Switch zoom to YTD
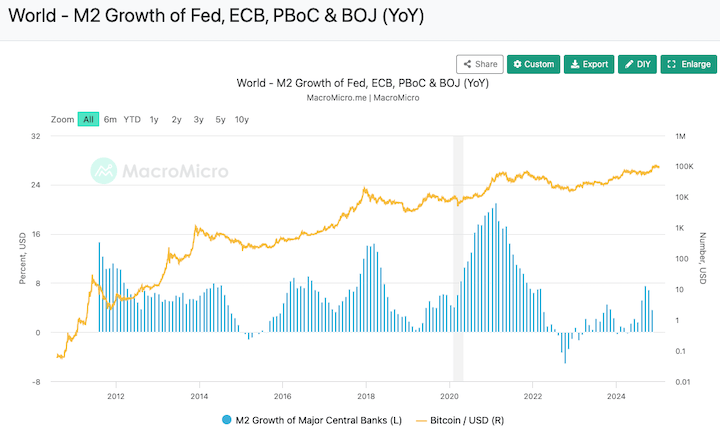The height and width of the screenshot is (436, 720). click(132, 119)
